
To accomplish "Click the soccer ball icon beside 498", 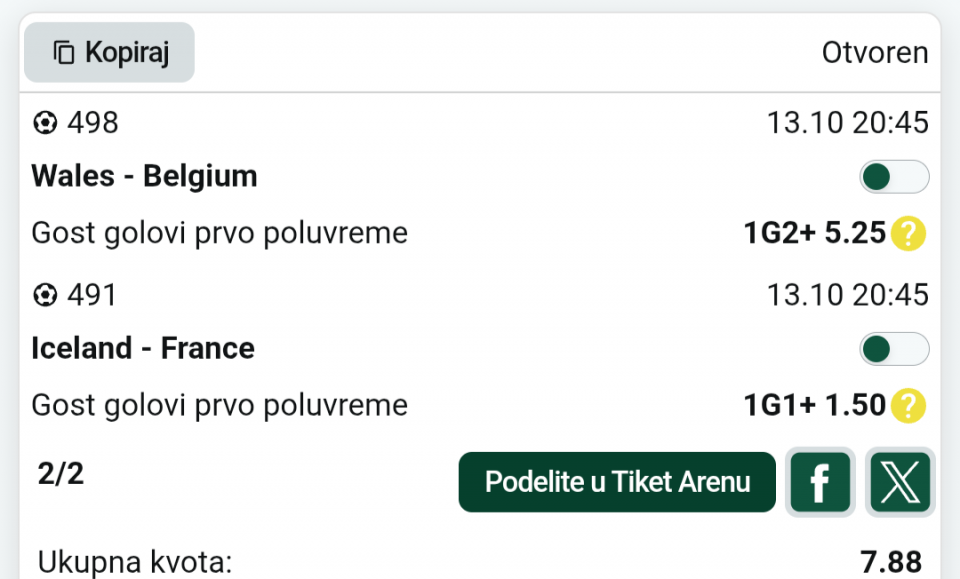I will click(x=45, y=123).
